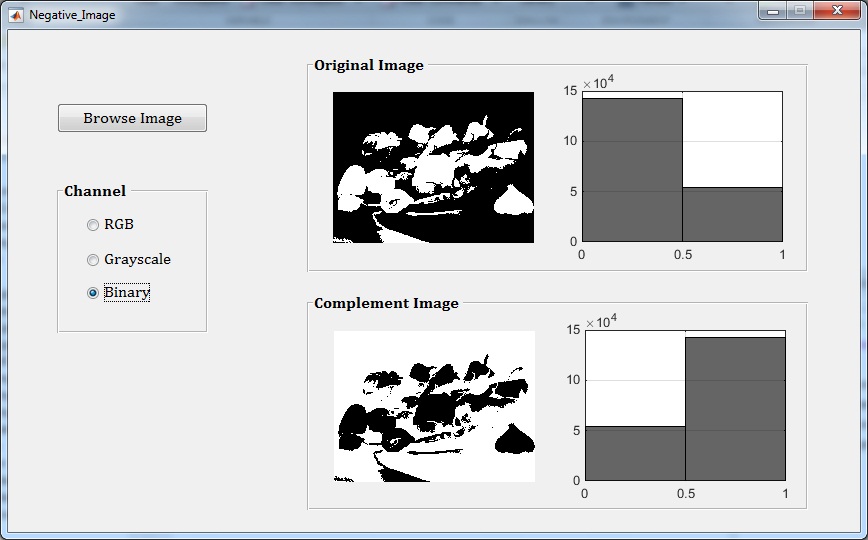Click the 0.5 x-axis tick of the Complement Image histogram
The image size is (868, 540).
(685, 494)
